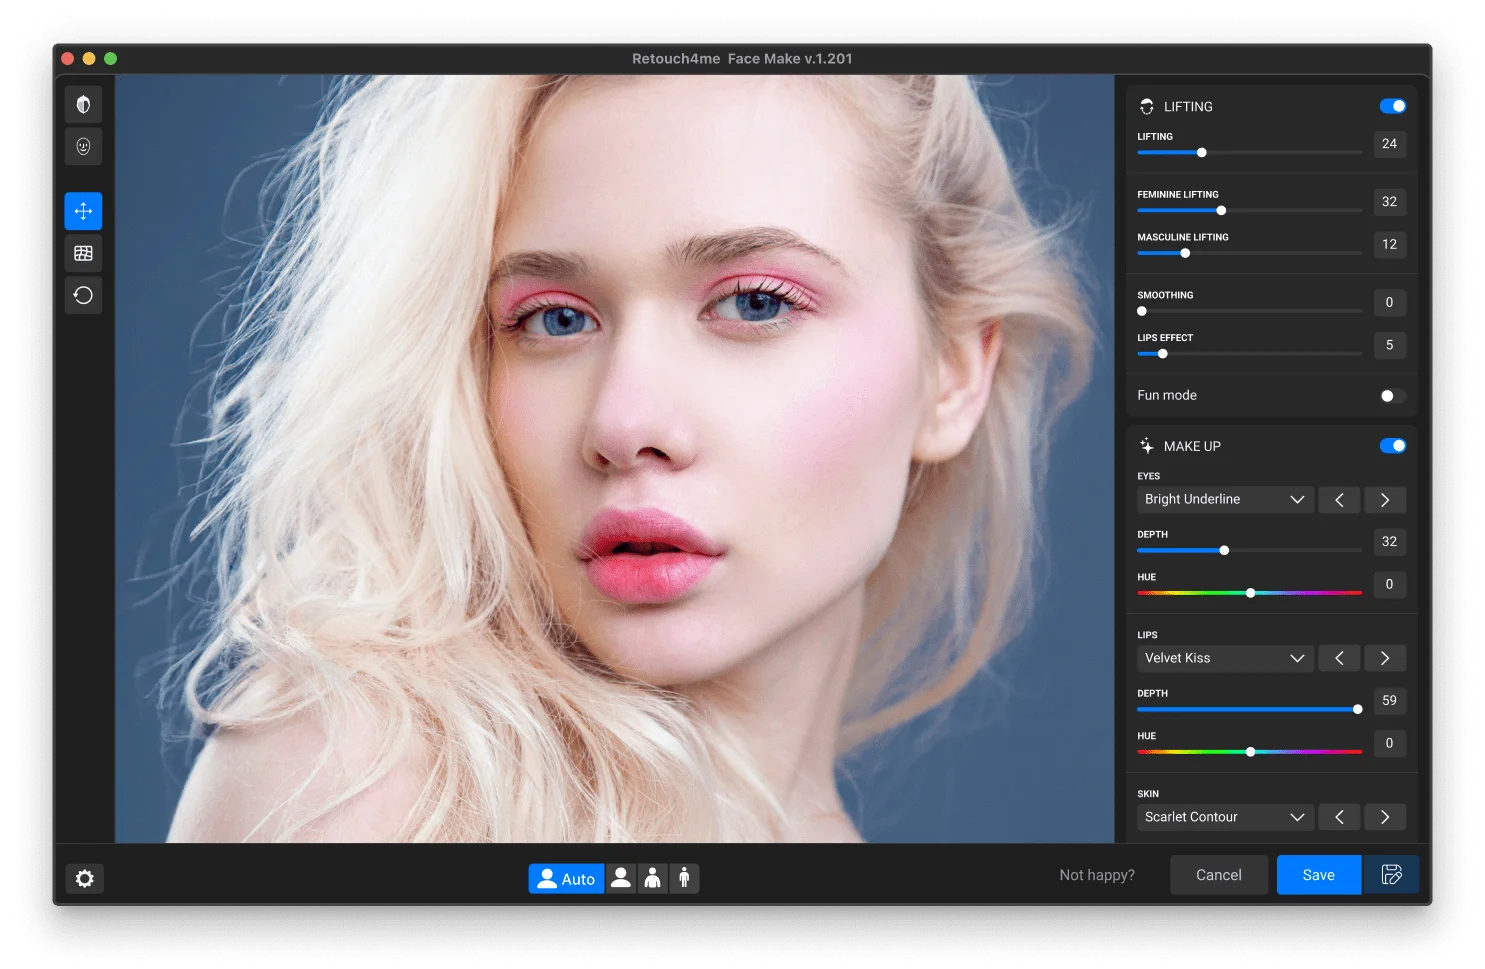The height and width of the screenshot is (969, 1485).
Task: Turn off the MAKE UP switch
Action: click(1392, 445)
